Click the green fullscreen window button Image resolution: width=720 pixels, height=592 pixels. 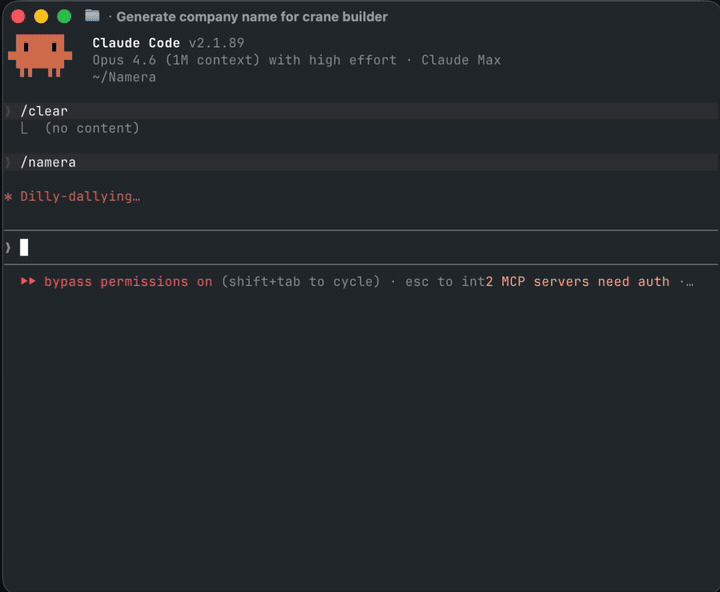tap(64, 17)
